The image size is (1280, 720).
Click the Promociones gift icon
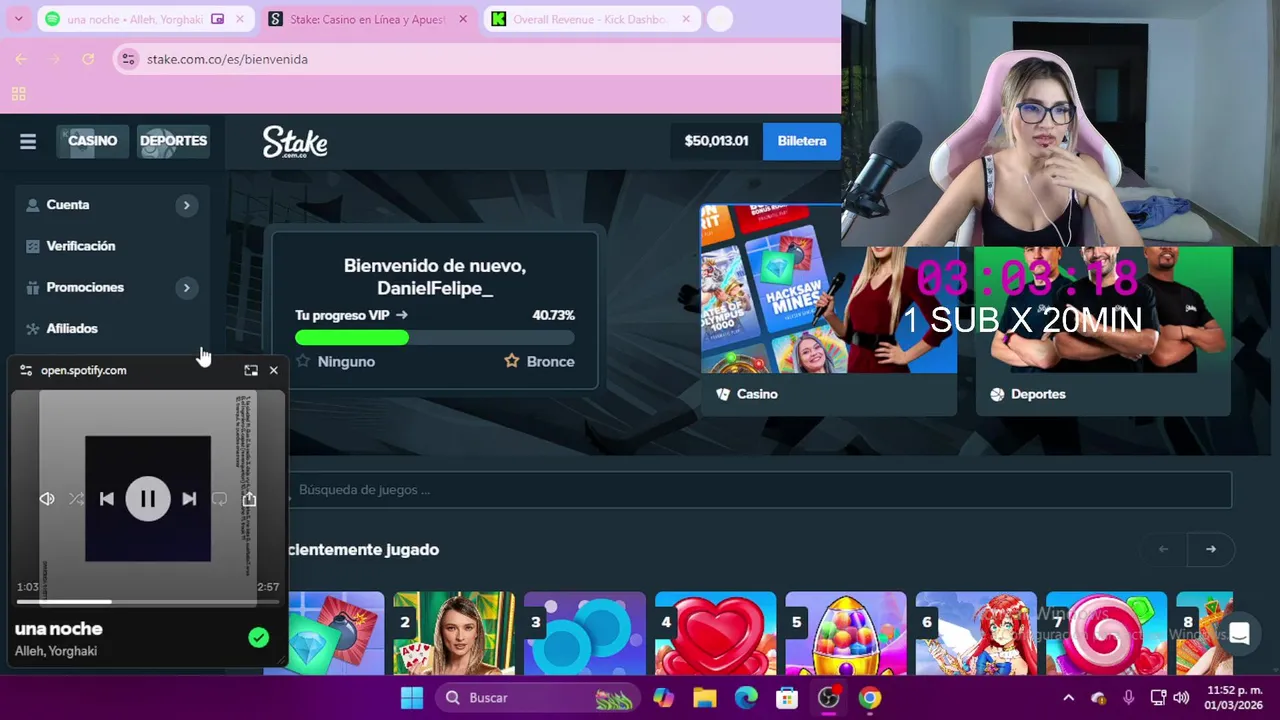[32, 287]
